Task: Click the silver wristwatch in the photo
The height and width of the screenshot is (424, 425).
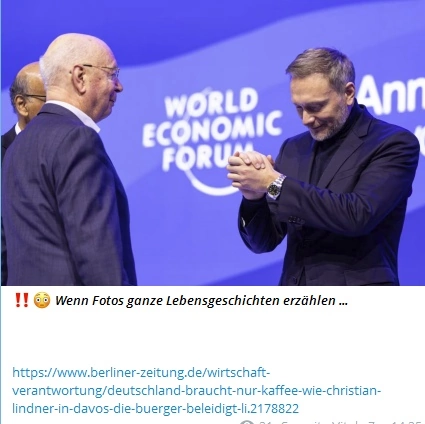Action: [x=276, y=187]
